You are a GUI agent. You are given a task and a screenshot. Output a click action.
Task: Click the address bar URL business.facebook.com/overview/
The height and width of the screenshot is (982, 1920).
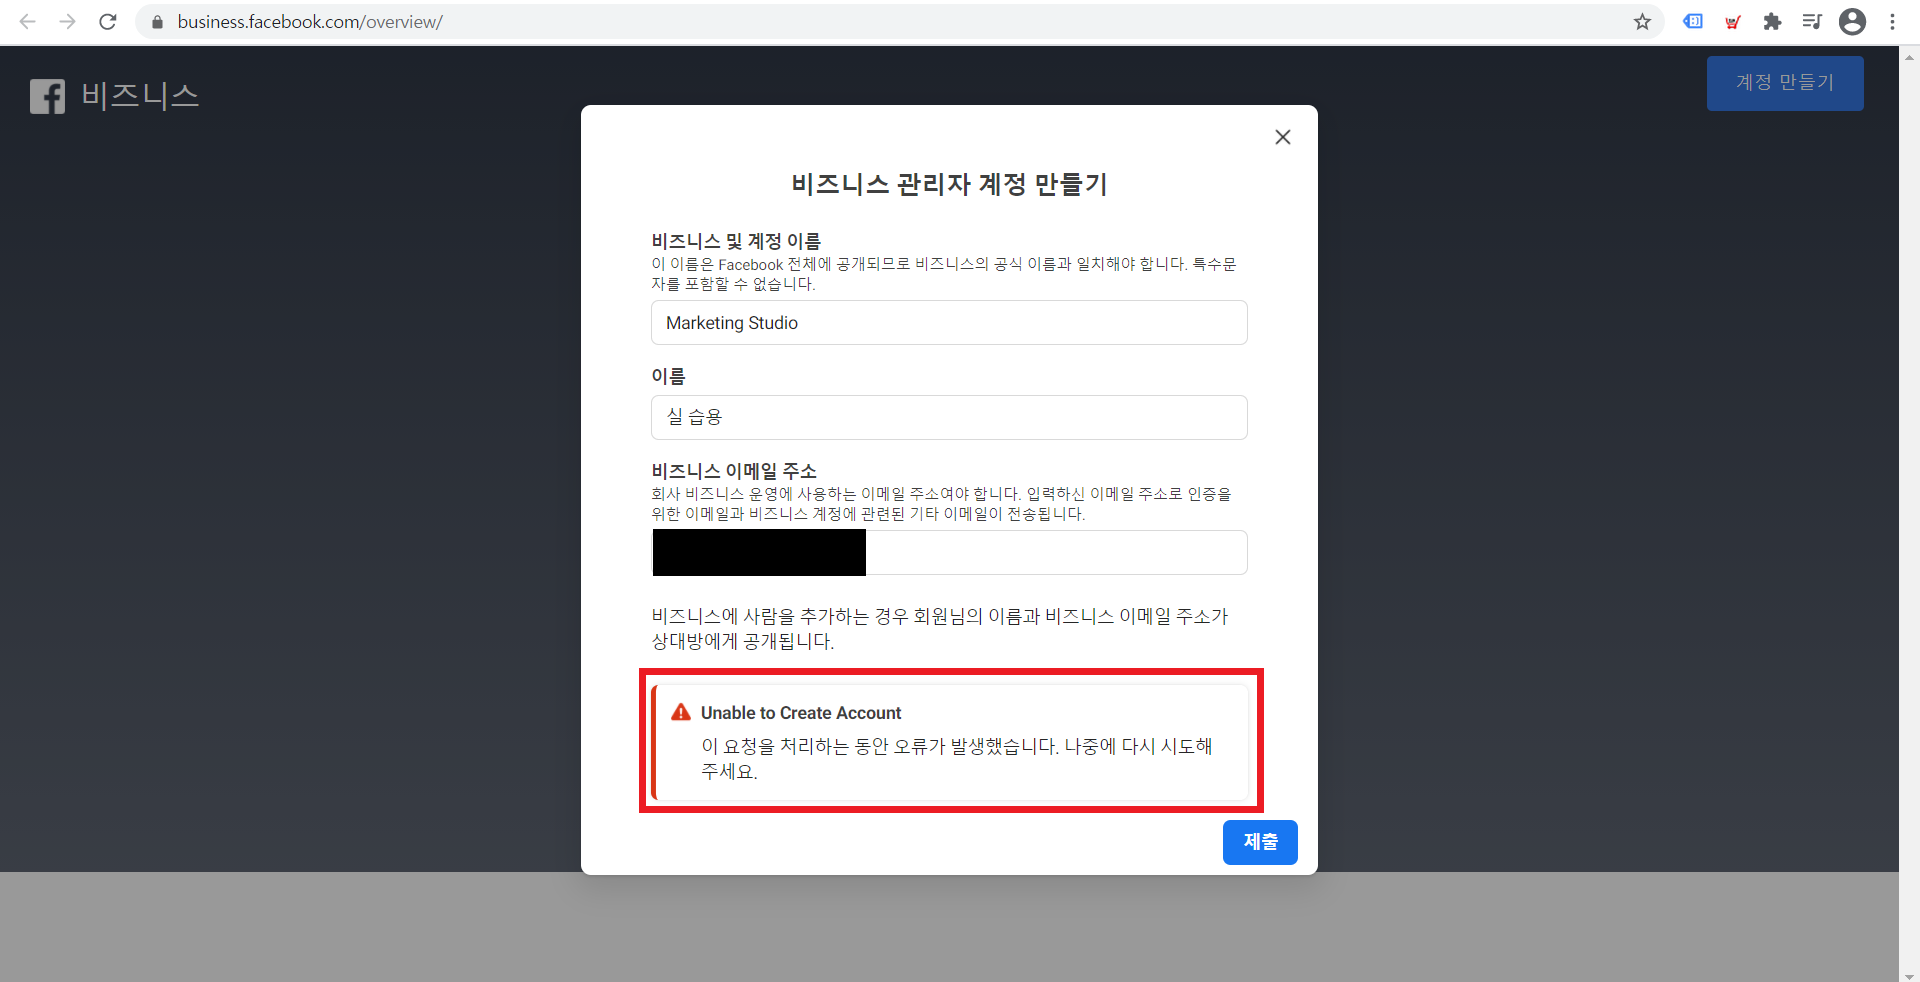click(x=310, y=21)
